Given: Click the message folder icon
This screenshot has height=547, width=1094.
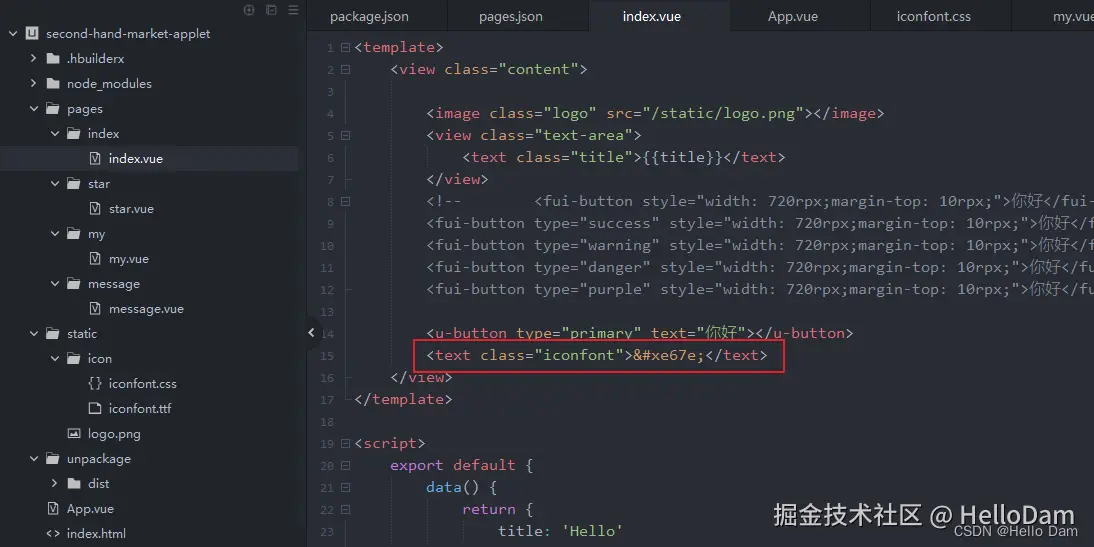Looking at the screenshot, I should [74, 284].
